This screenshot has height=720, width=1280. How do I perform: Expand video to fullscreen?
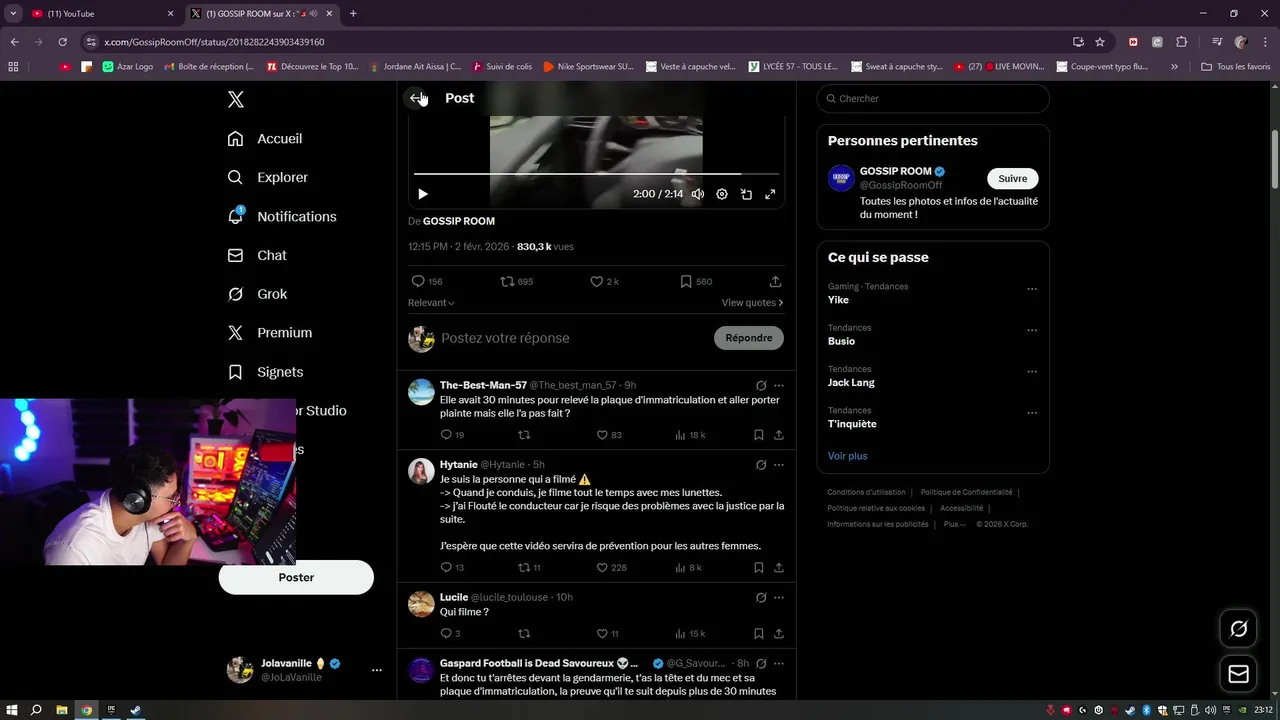click(770, 194)
